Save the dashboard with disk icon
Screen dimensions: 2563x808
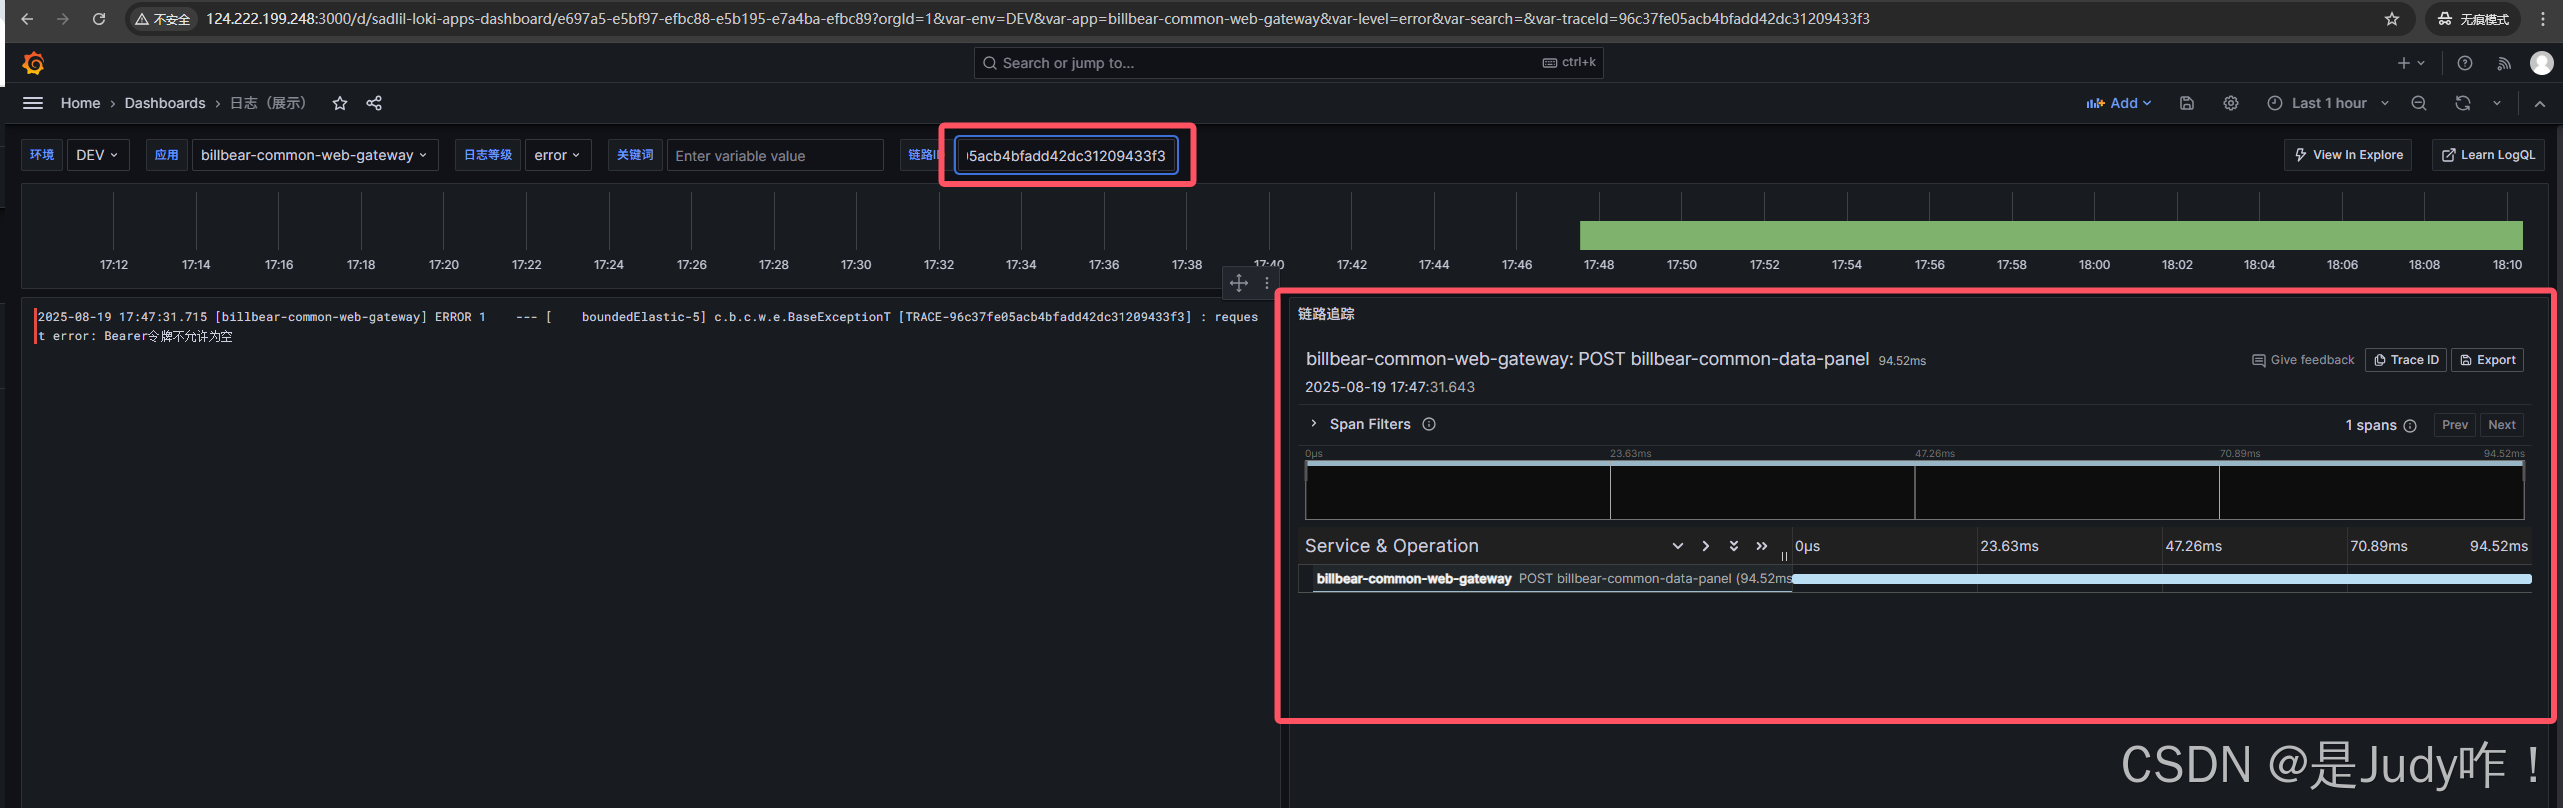(2187, 103)
